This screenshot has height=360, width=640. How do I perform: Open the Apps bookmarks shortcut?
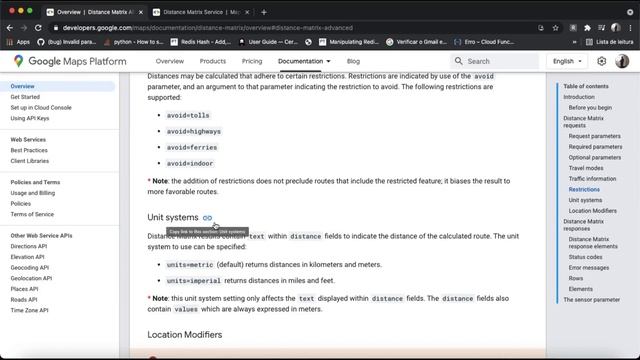[x=19, y=42]
